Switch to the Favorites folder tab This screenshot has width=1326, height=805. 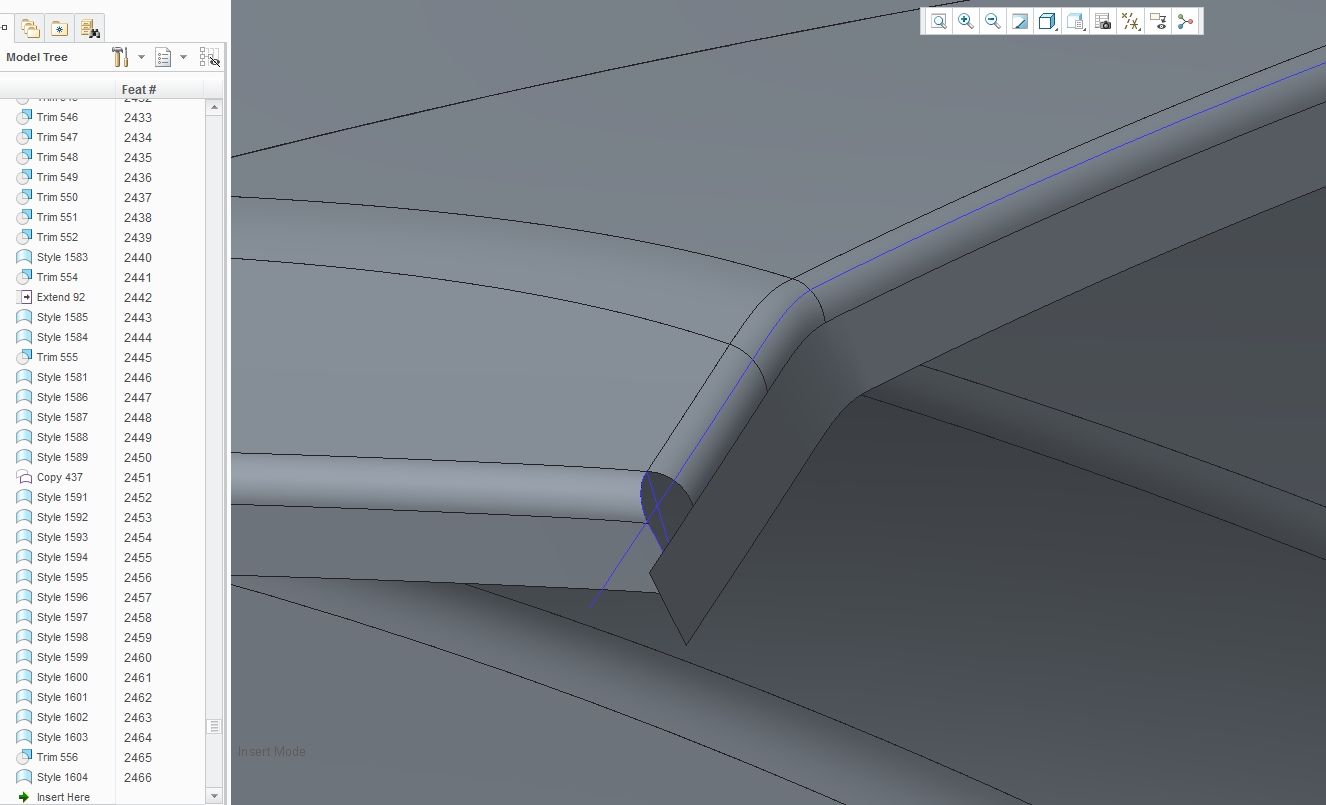60,28
